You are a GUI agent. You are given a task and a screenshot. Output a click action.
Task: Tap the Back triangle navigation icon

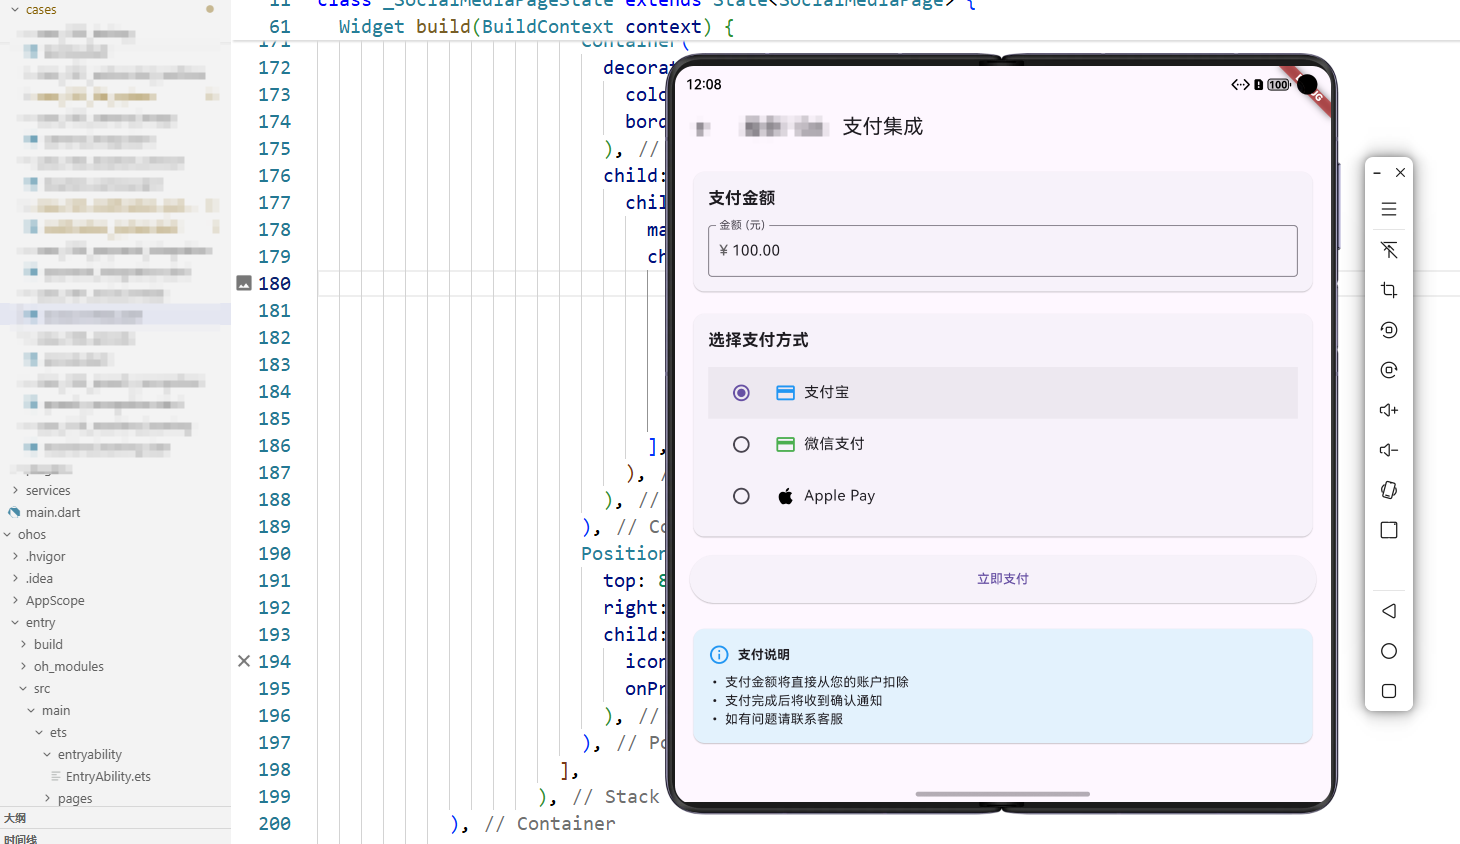(x=1388, y=610)
